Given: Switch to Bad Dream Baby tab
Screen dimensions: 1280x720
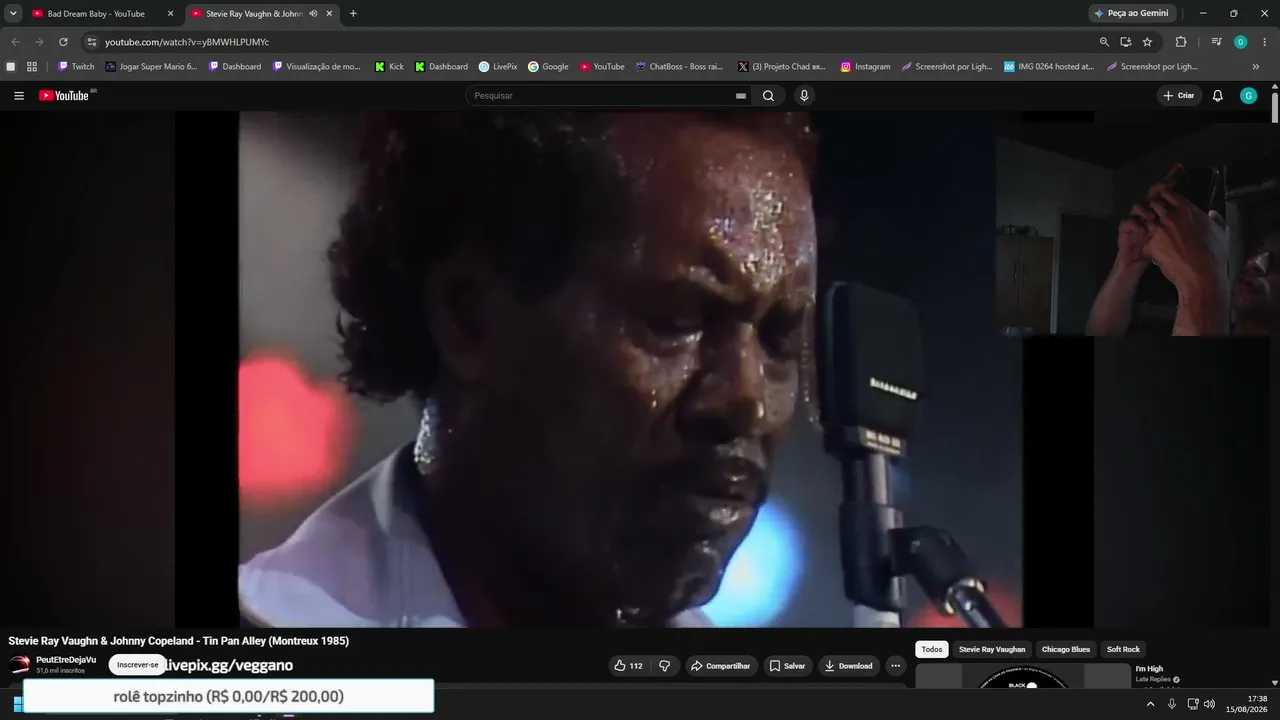Looking at the screenshot, I should coord(95,14).
